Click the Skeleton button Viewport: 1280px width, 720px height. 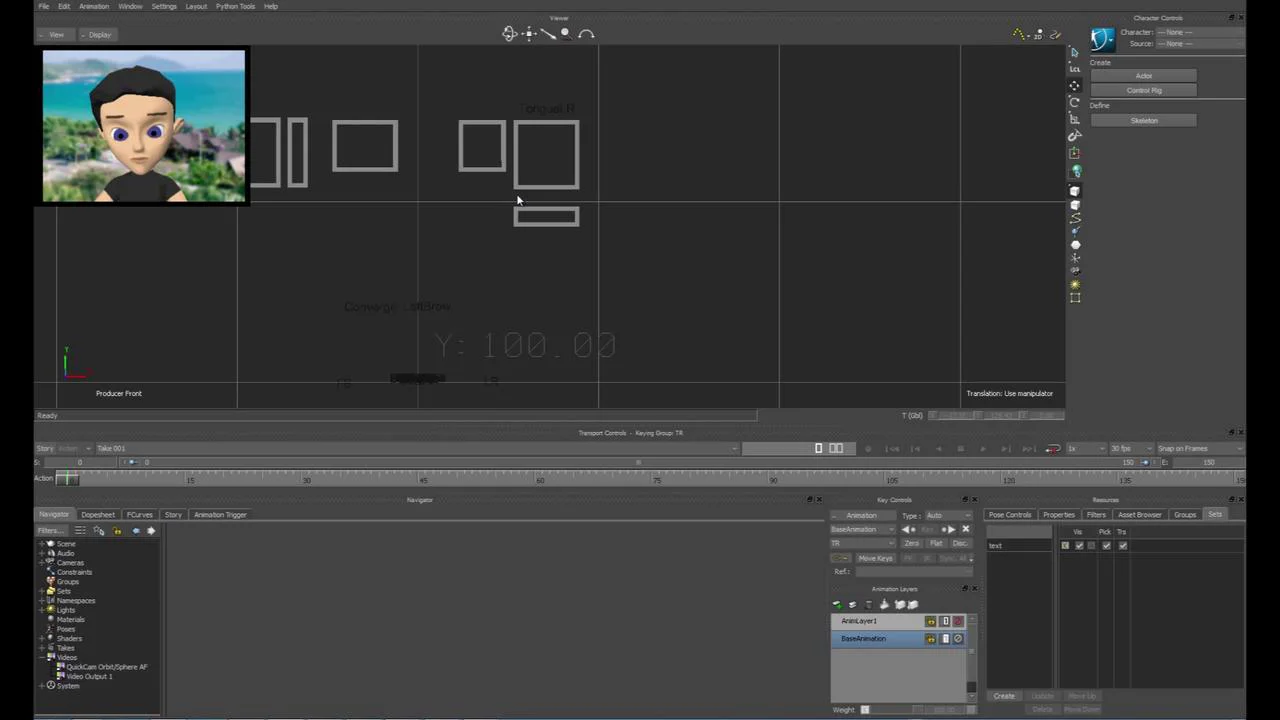click(1144, 121)
